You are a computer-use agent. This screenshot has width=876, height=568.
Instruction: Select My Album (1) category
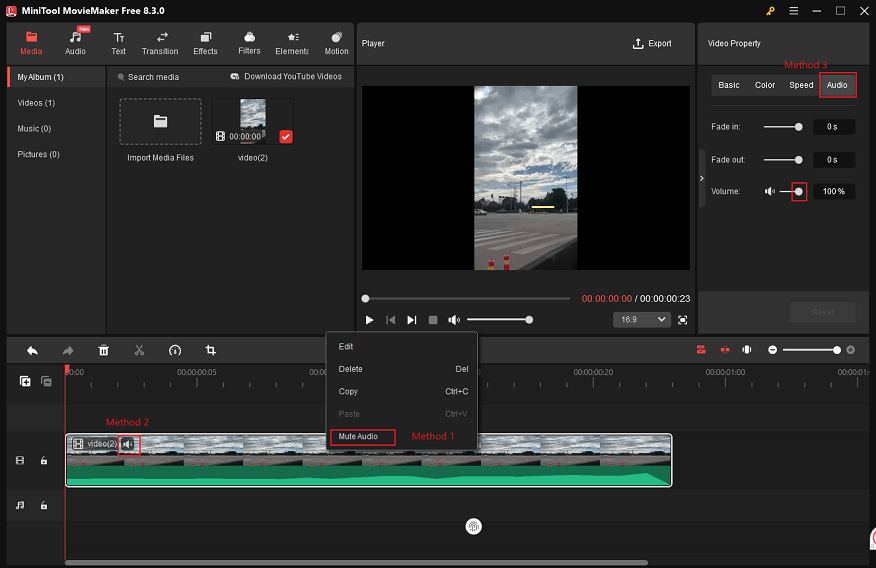(56, 77)
